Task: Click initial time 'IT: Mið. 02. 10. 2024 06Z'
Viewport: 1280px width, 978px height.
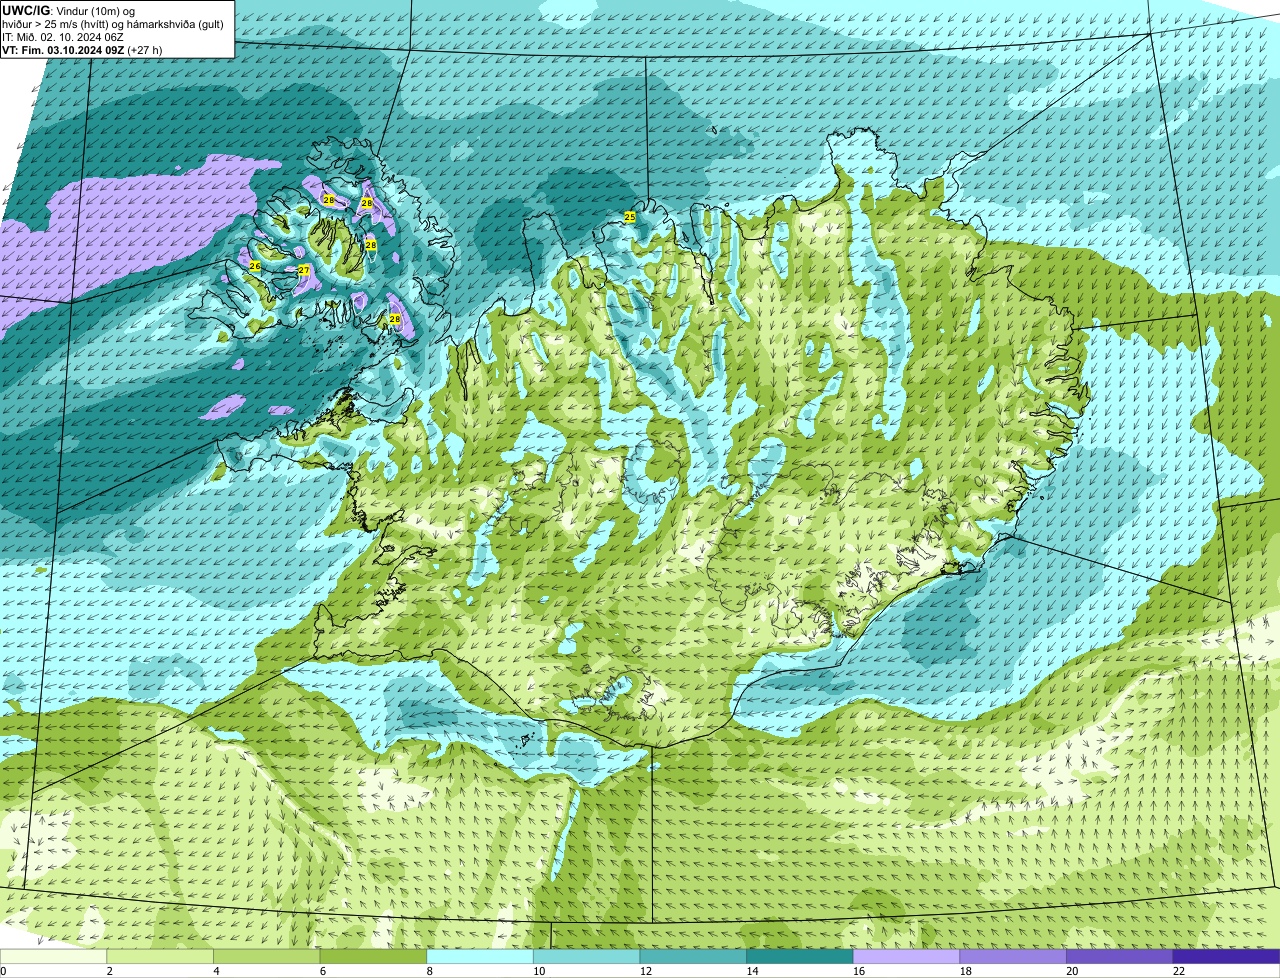Action: 63,37
